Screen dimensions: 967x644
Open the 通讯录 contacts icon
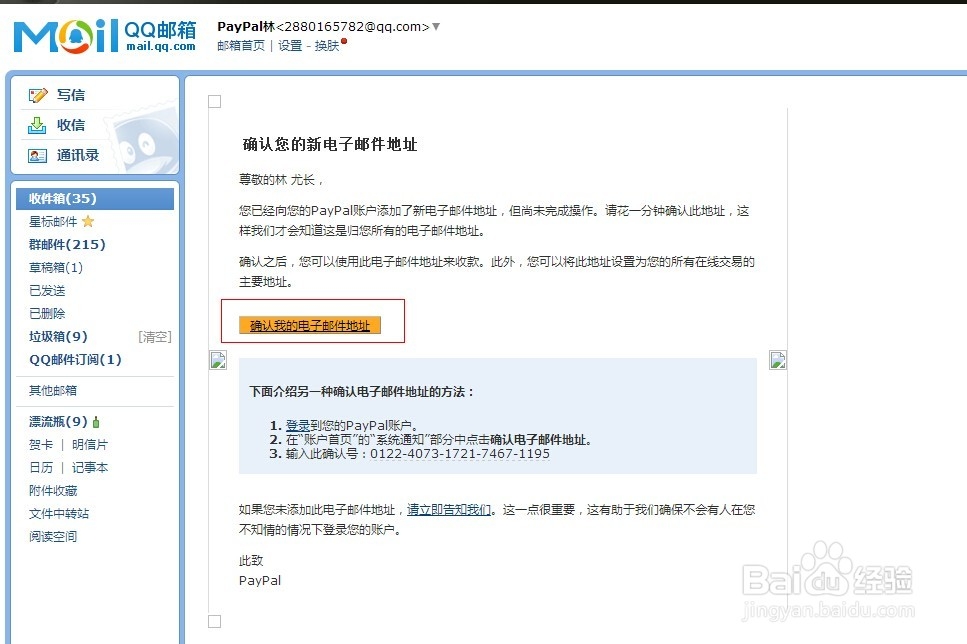[38, 155]
